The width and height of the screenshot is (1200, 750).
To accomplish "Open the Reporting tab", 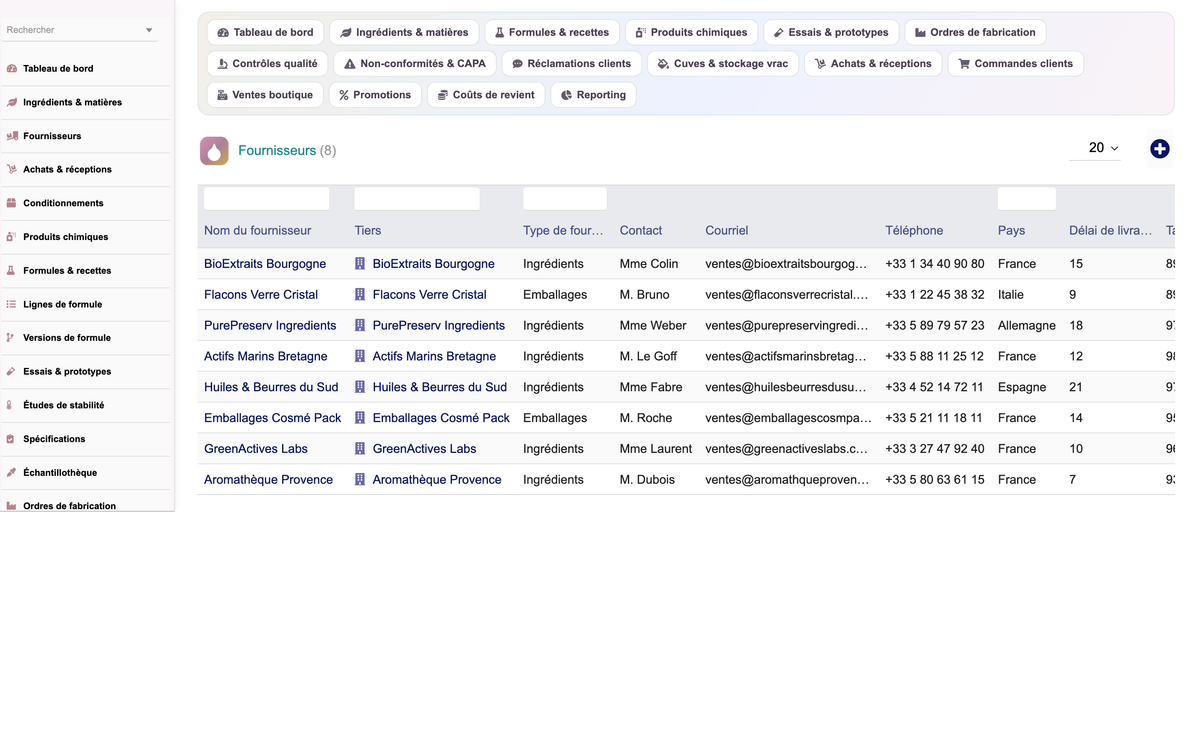I will tap(594, 95).
